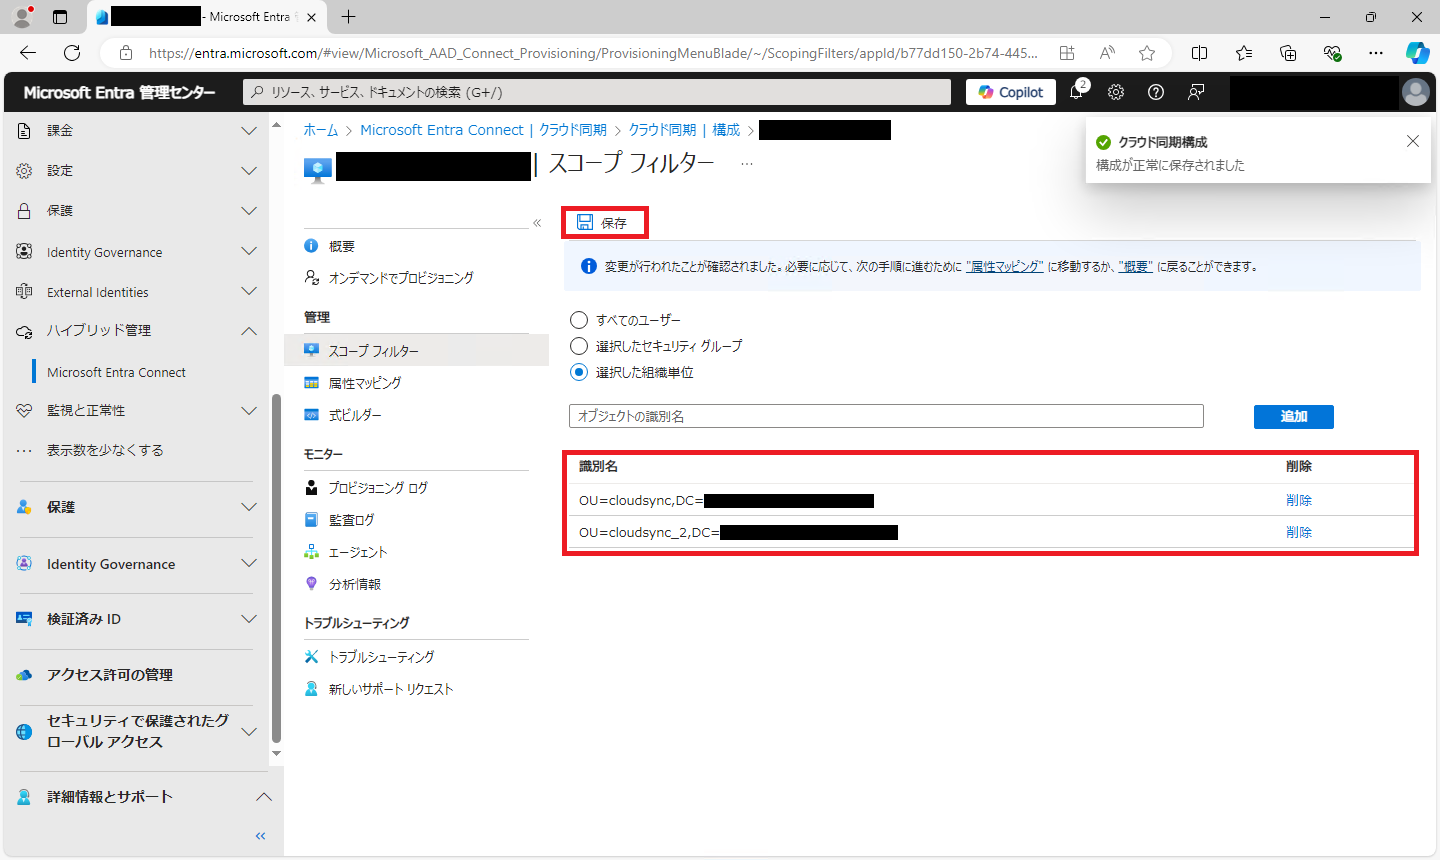
Task: Open the notifications bell icon
Action: pos(1076,92)
